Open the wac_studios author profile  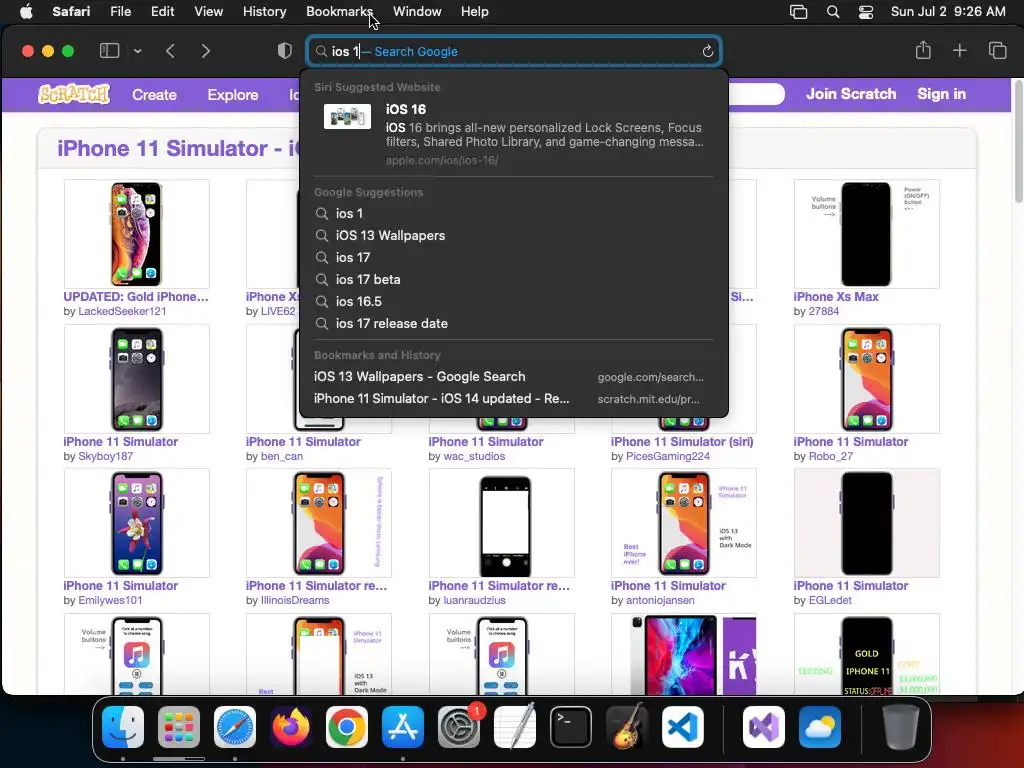(x=474, y=456)
